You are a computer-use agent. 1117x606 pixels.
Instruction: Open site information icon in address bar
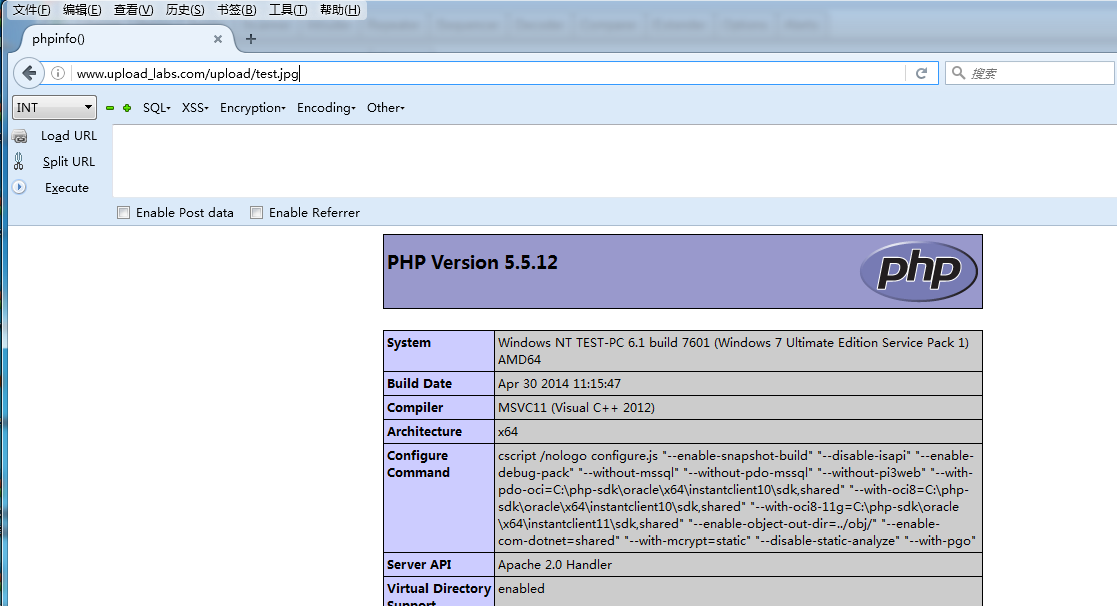point(58,73)
